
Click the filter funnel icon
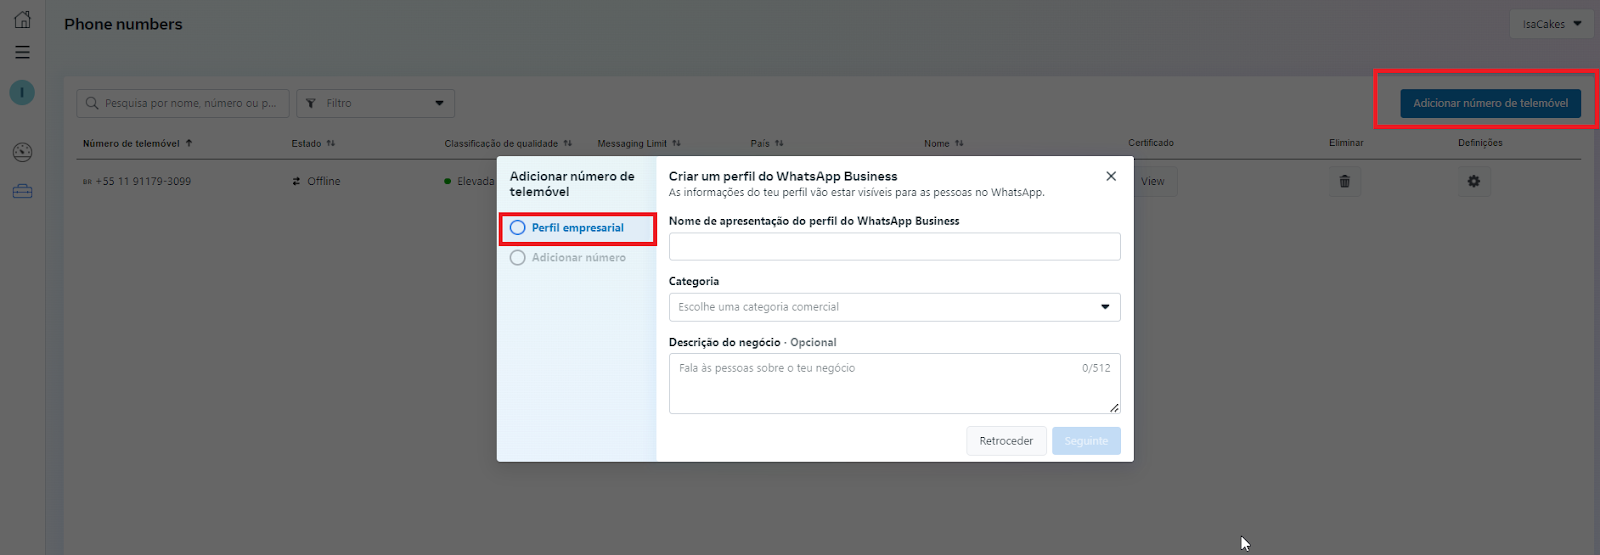pos(311,103)
